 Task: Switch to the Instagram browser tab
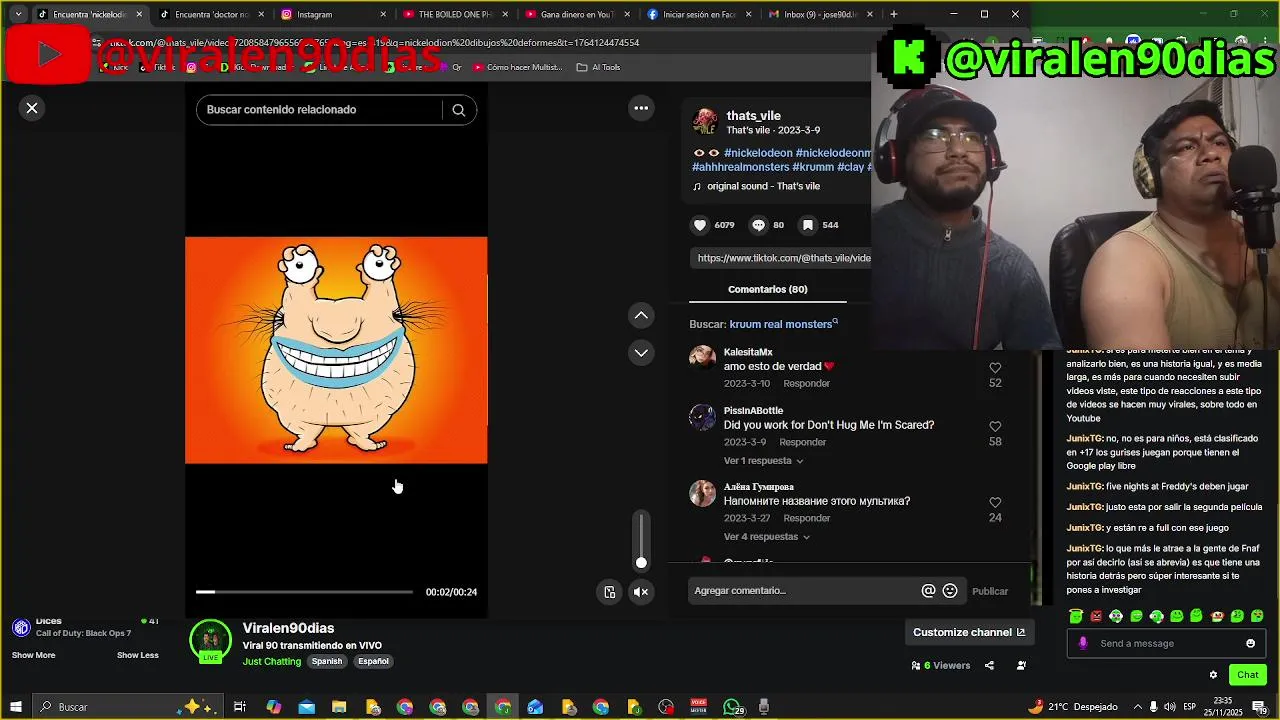click(334, 15)
